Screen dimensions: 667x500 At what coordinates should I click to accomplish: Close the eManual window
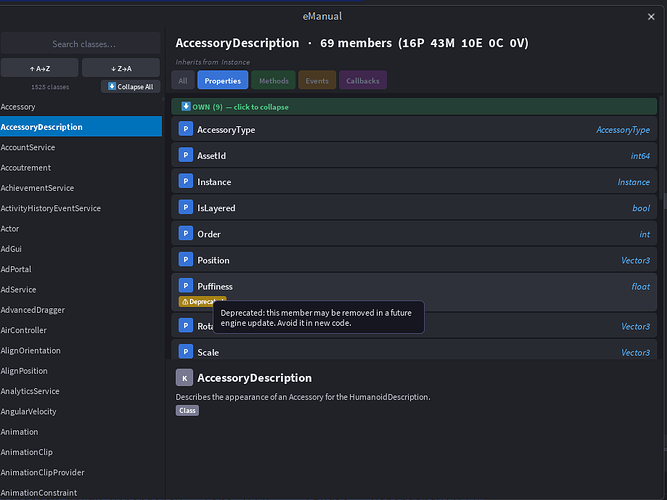pyautogui.click(x=651, y=17)
